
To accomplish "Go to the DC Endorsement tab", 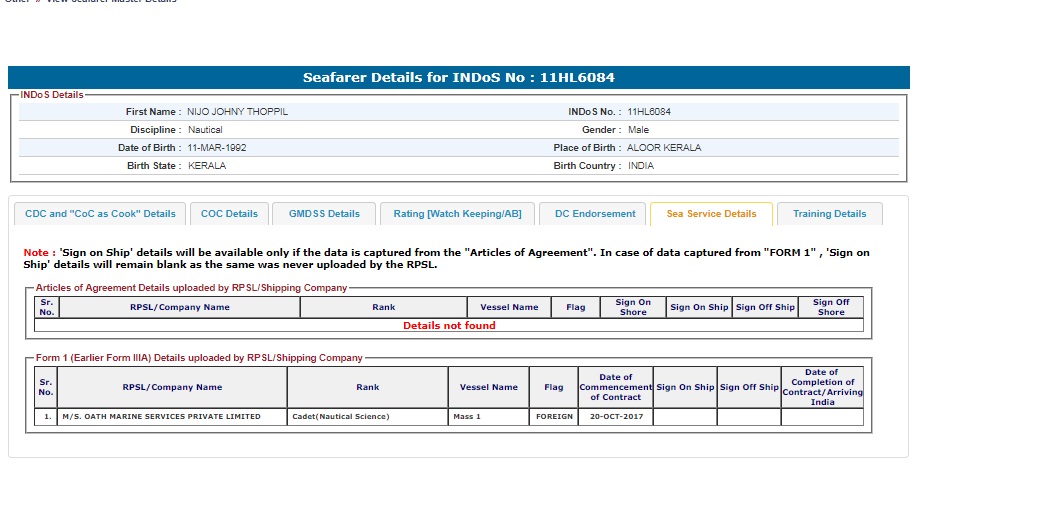I will tap(595, 214).
